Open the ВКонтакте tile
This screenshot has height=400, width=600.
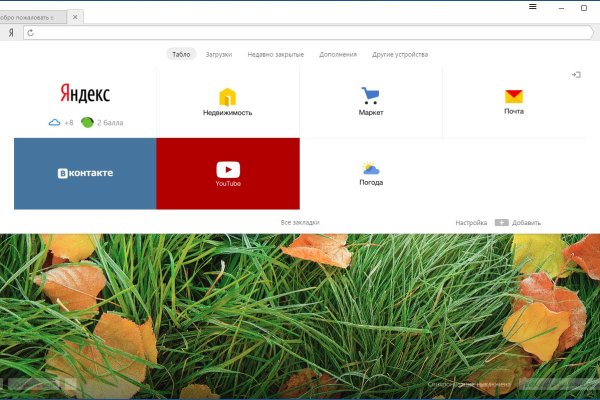pos(85,173)
